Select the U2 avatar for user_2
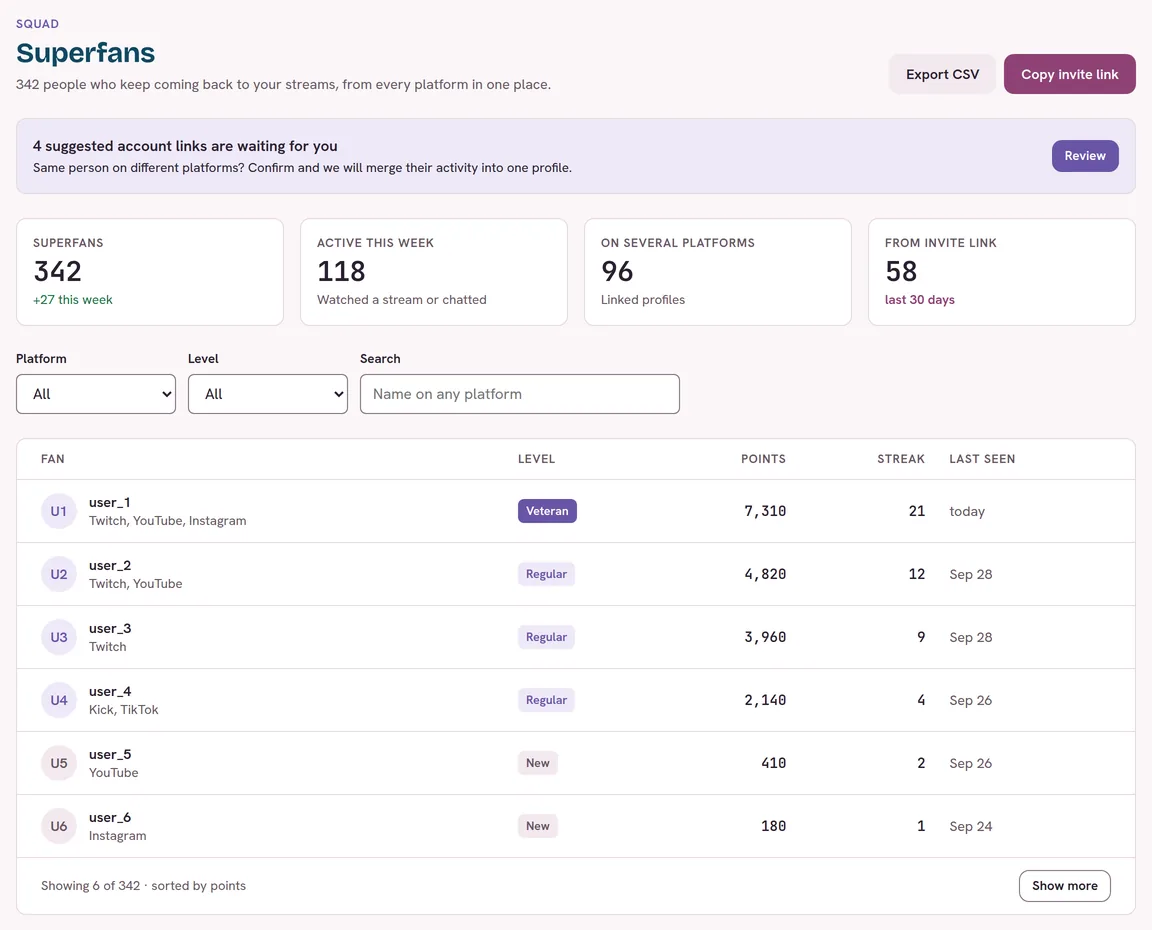Screen dimensions: 1152x930 point(59,574)
